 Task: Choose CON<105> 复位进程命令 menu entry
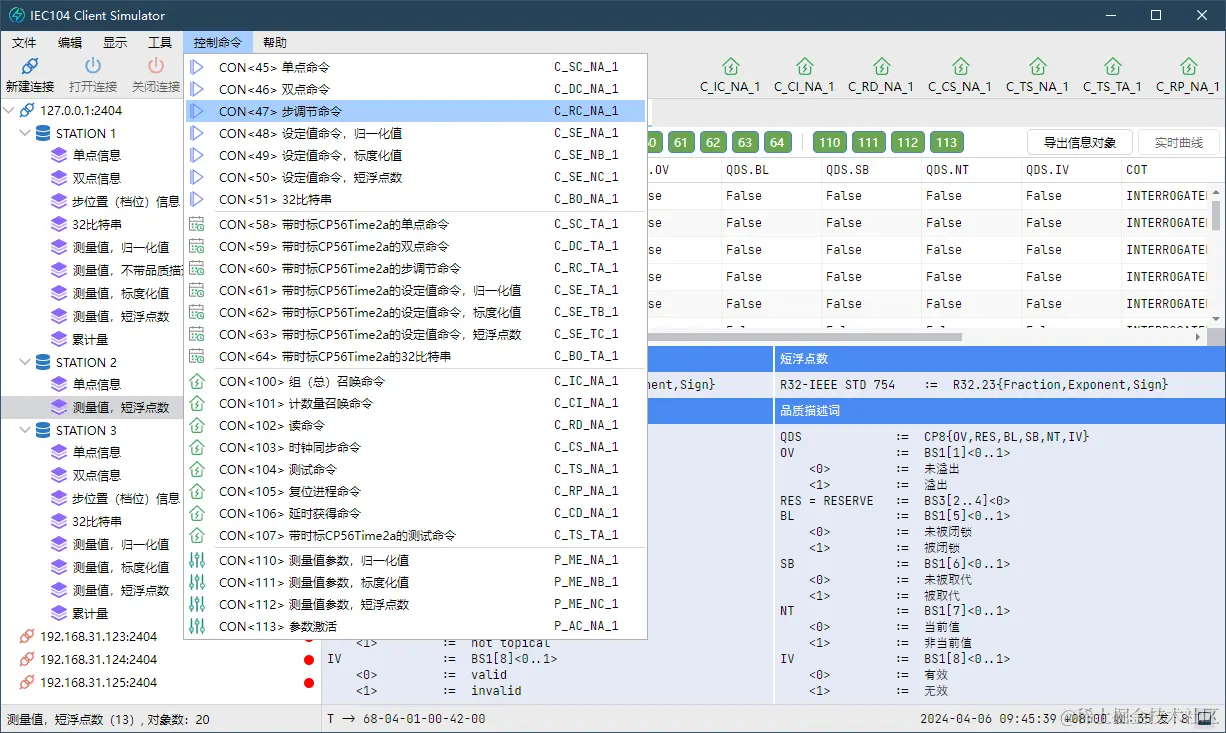click(415, 491)
